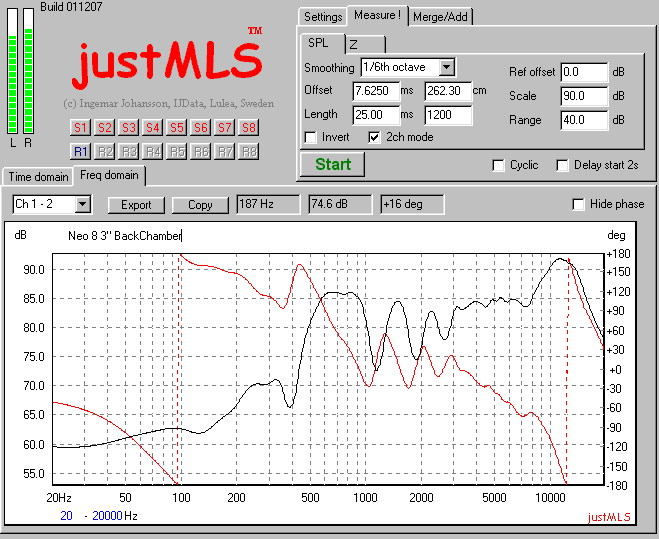The image size is (659, 539).
Task: Select memory slot S1
Action: pyautogui.click(x=80, y=127)
